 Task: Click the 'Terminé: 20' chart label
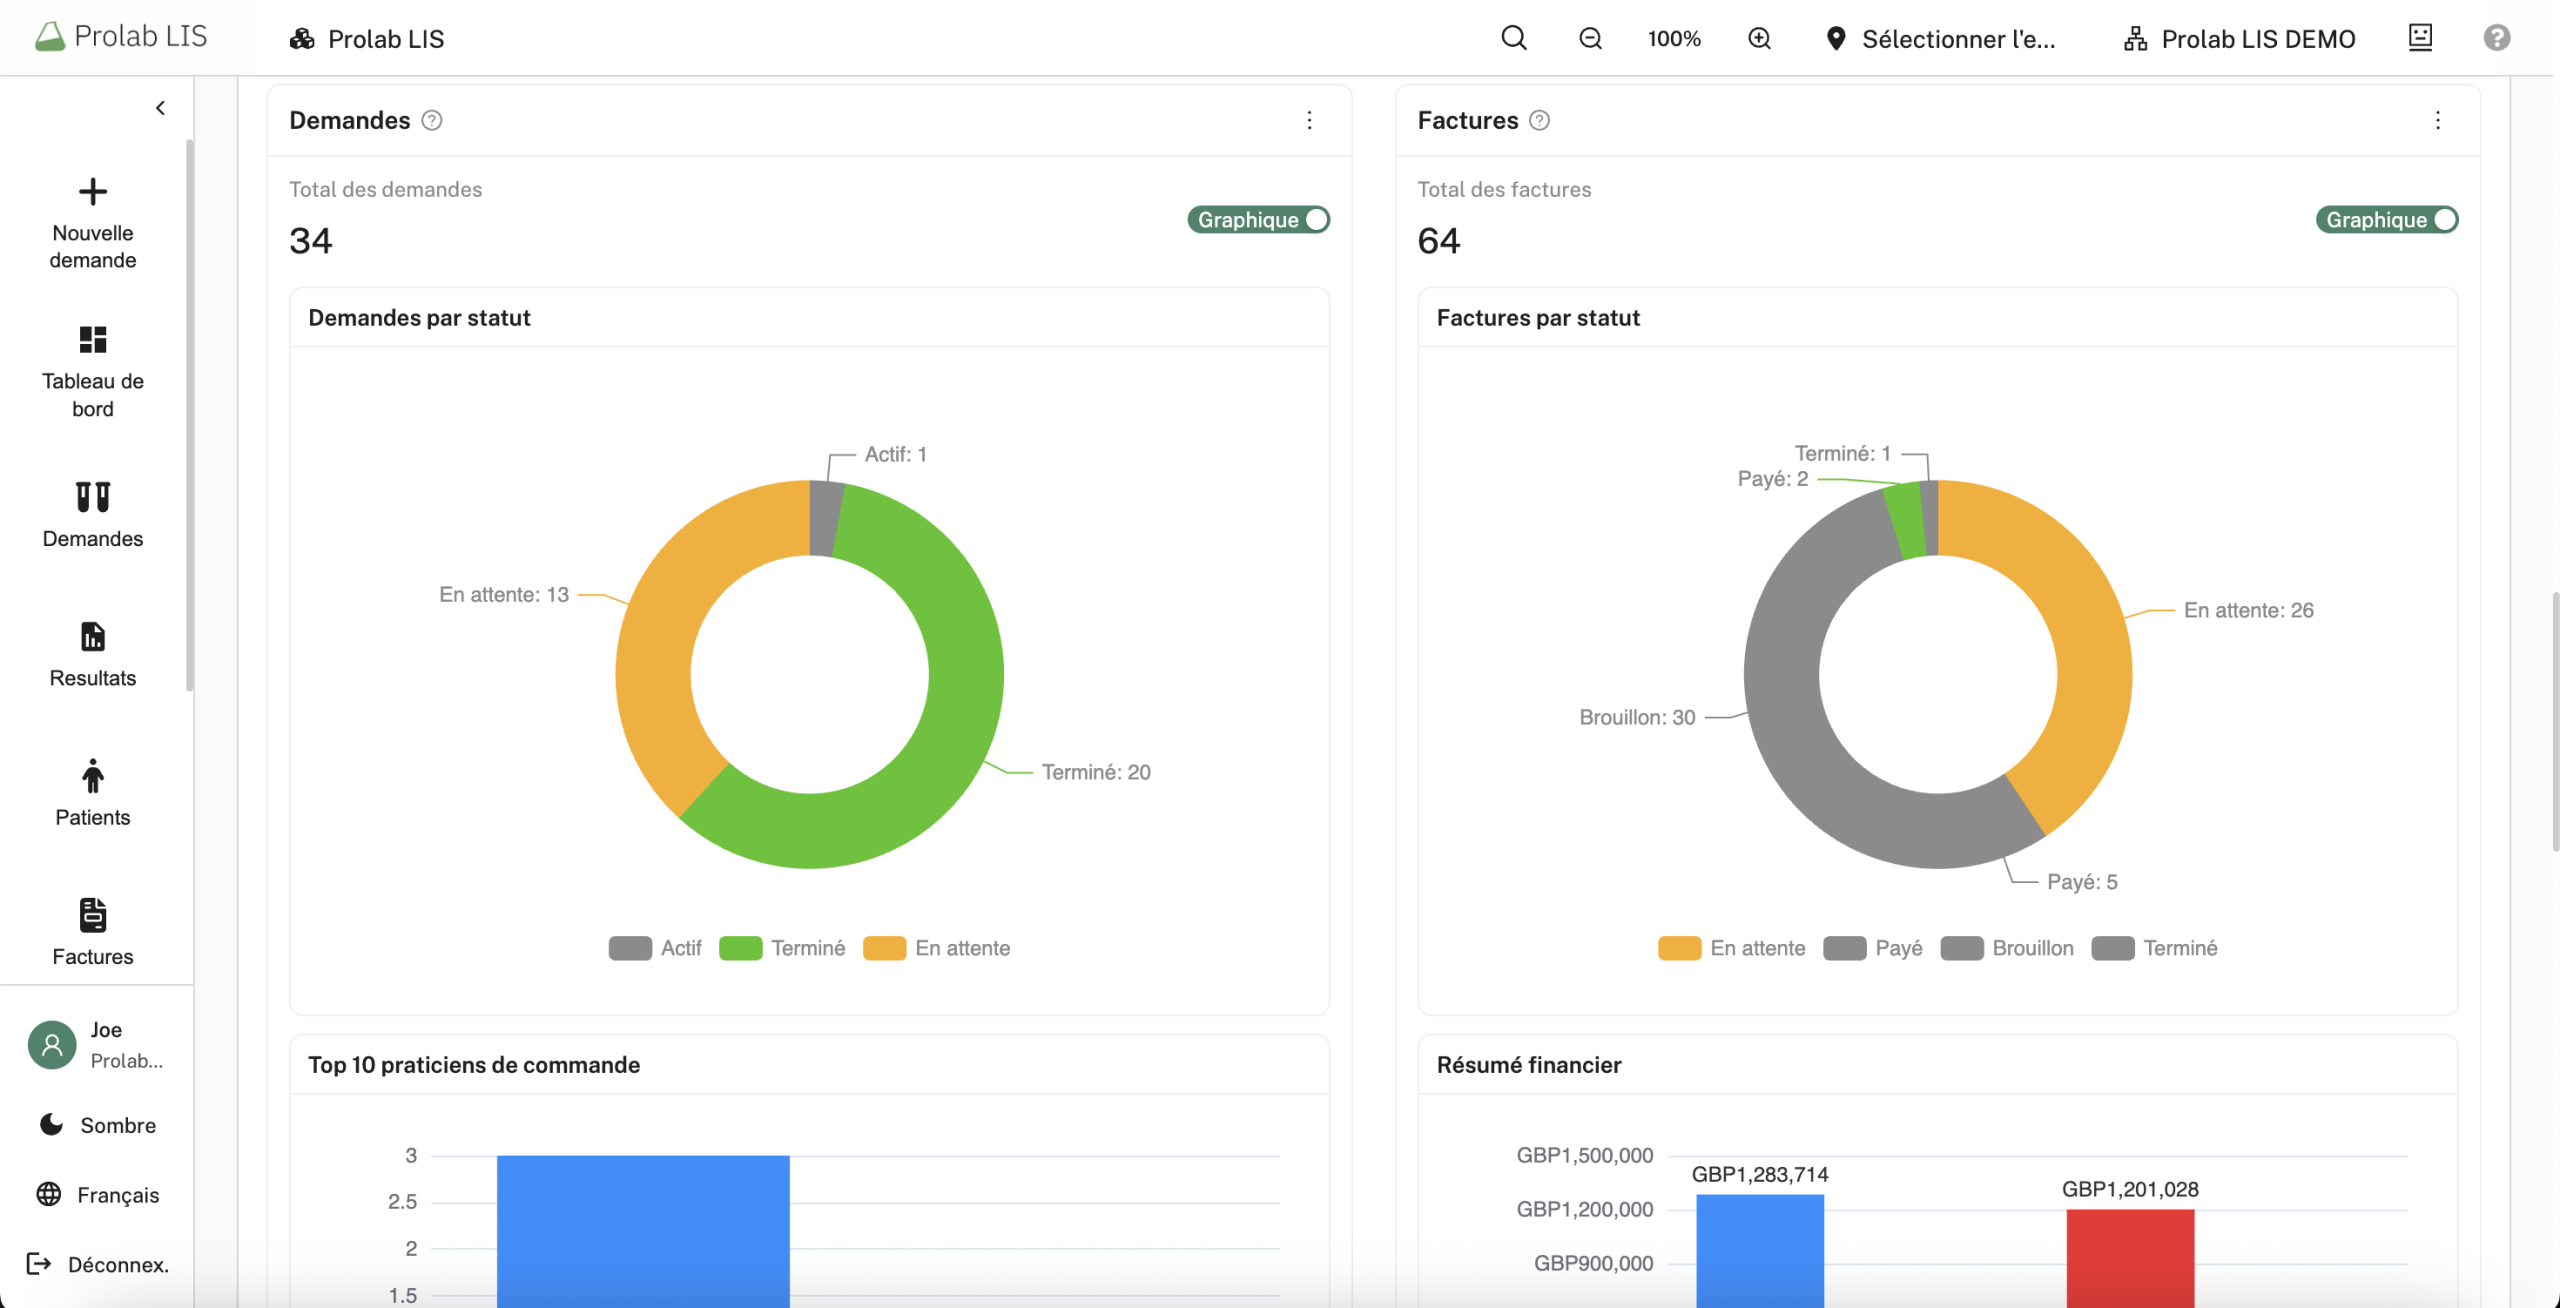tap(1096, 772)
